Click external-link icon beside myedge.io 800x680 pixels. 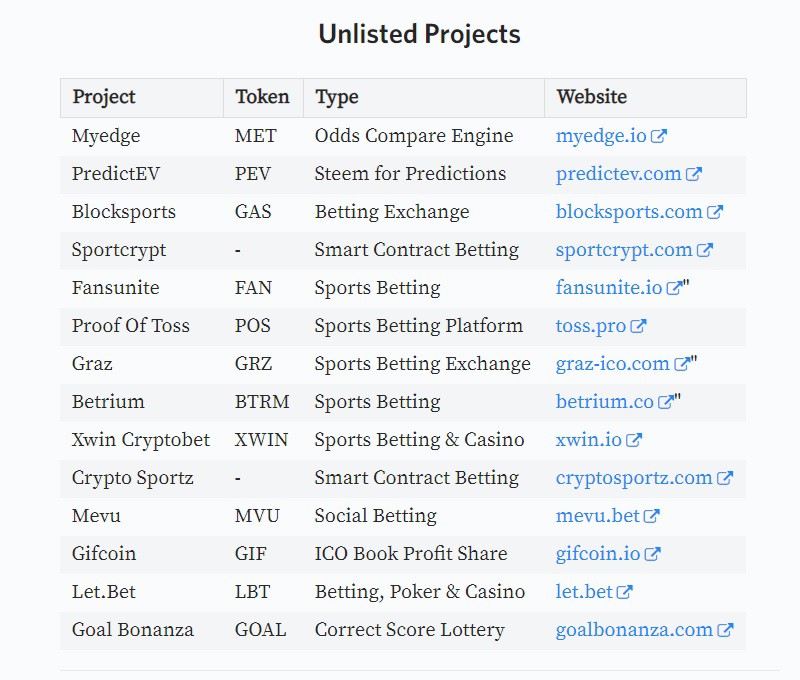click(x=659, y=136)
